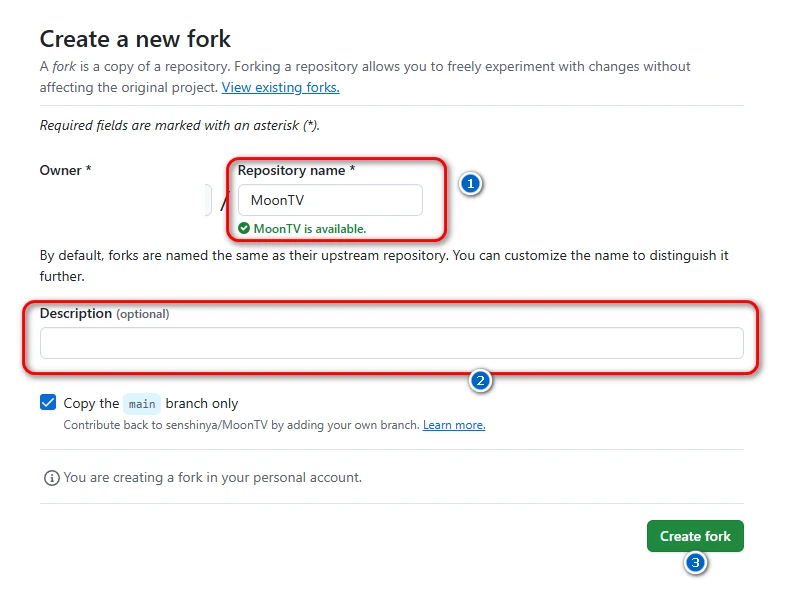Image resolution: width=786 pixels, height=607 pixels.
Task: Click the info icon beside personal account notice
Action: pyautogui.click(x=52, y=478)
